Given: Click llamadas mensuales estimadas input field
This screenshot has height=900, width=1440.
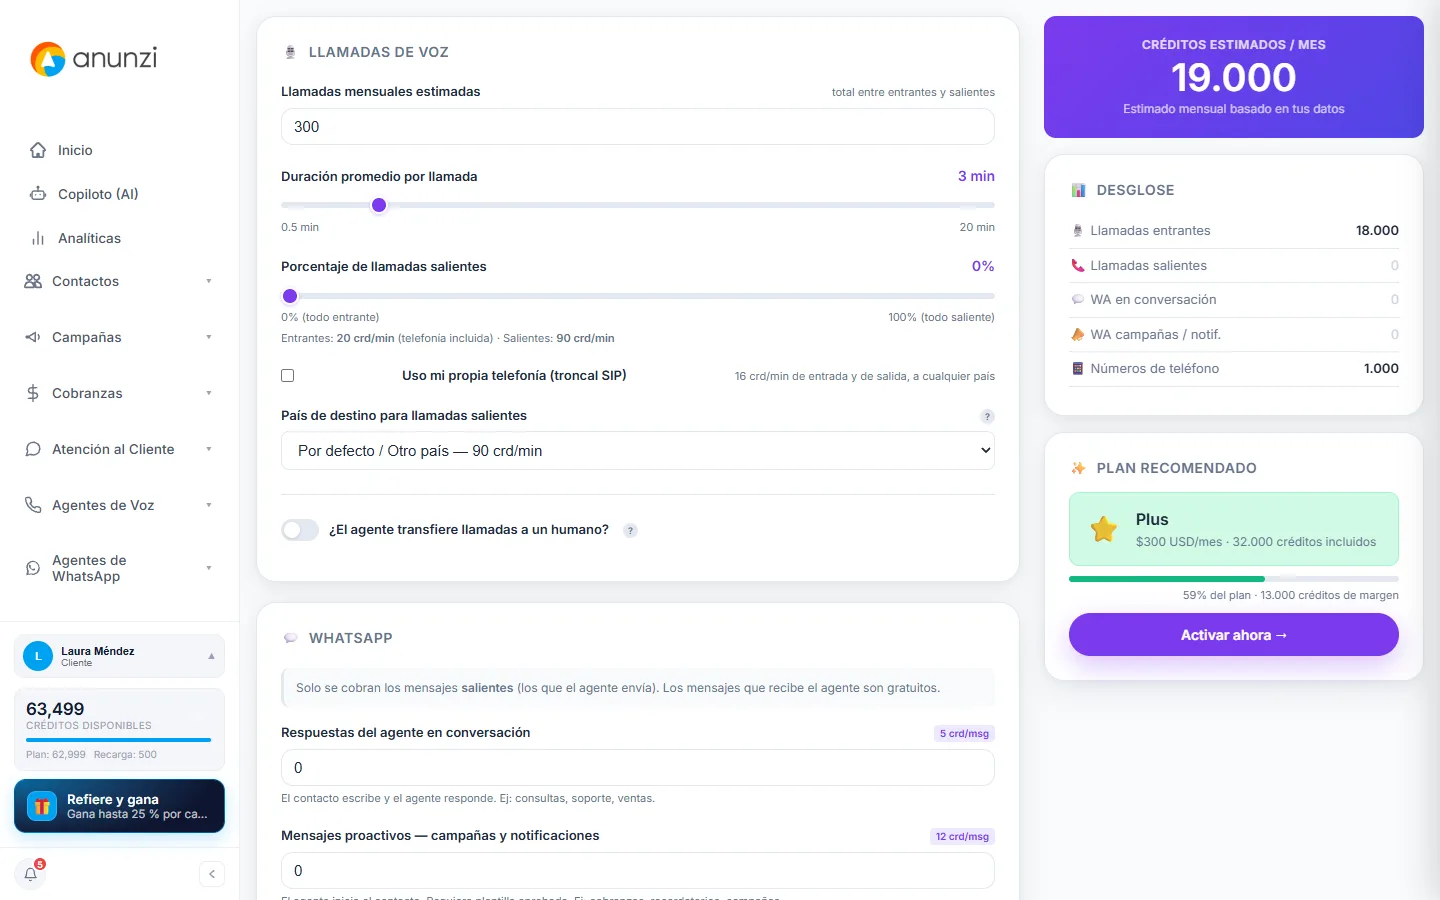Looking at the screenshot, I should pos(638,127).
